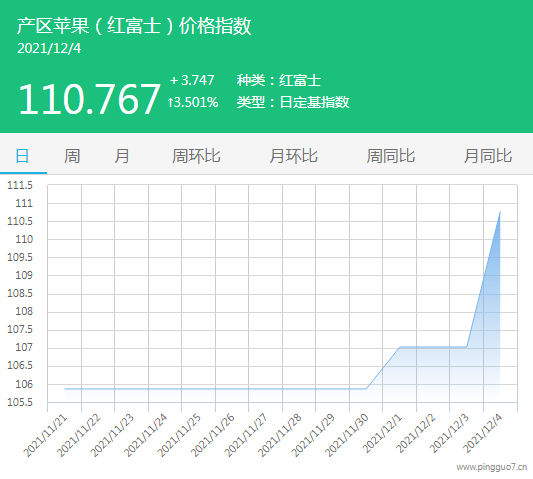Click the 105.5 y-axis label
This screenshot has width=533, height=479.
click(20, 402)
